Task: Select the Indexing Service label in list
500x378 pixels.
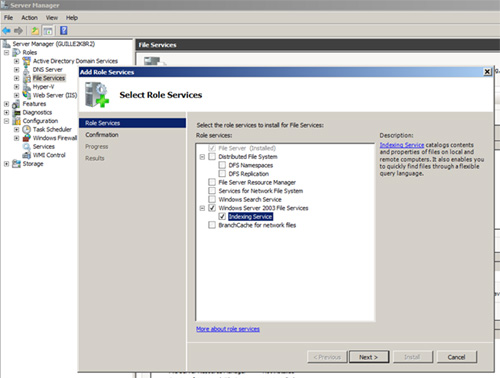Action: [x=250, y=217]
